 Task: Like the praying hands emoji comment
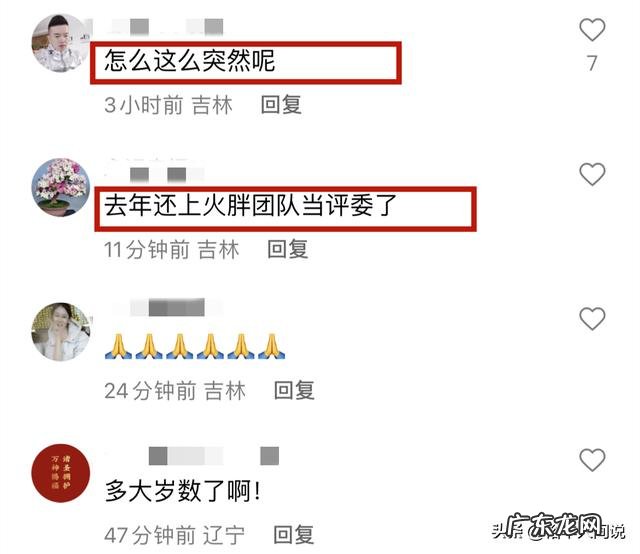click(592, 318)
